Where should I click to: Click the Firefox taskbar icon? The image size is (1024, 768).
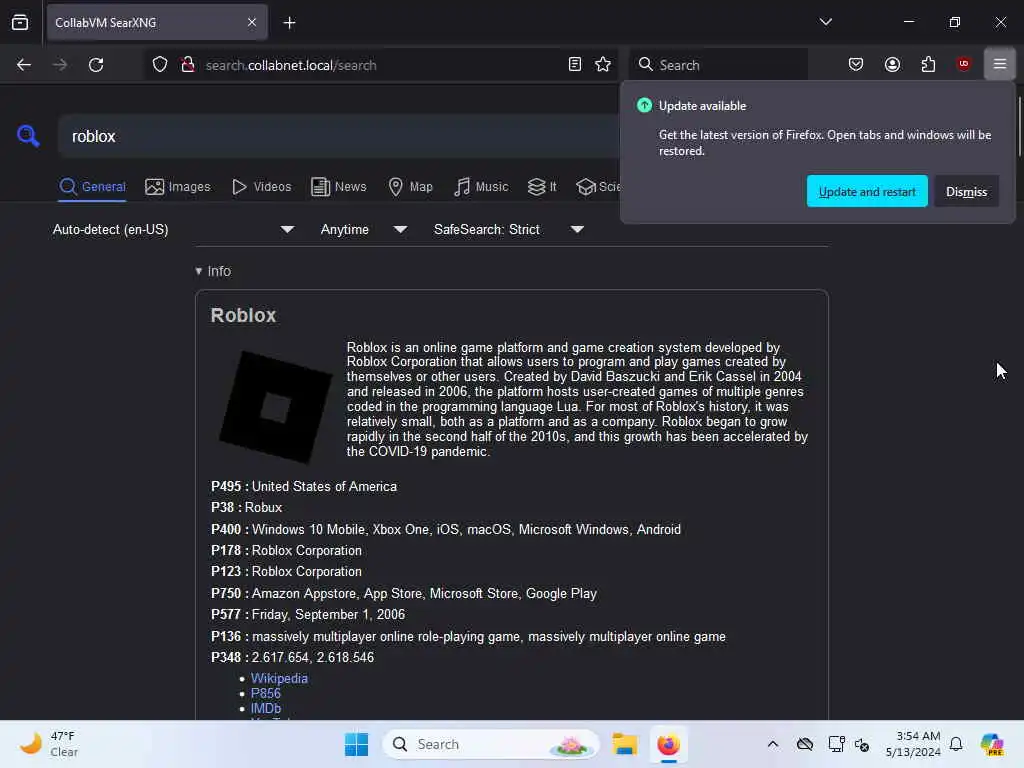(668, 744)
